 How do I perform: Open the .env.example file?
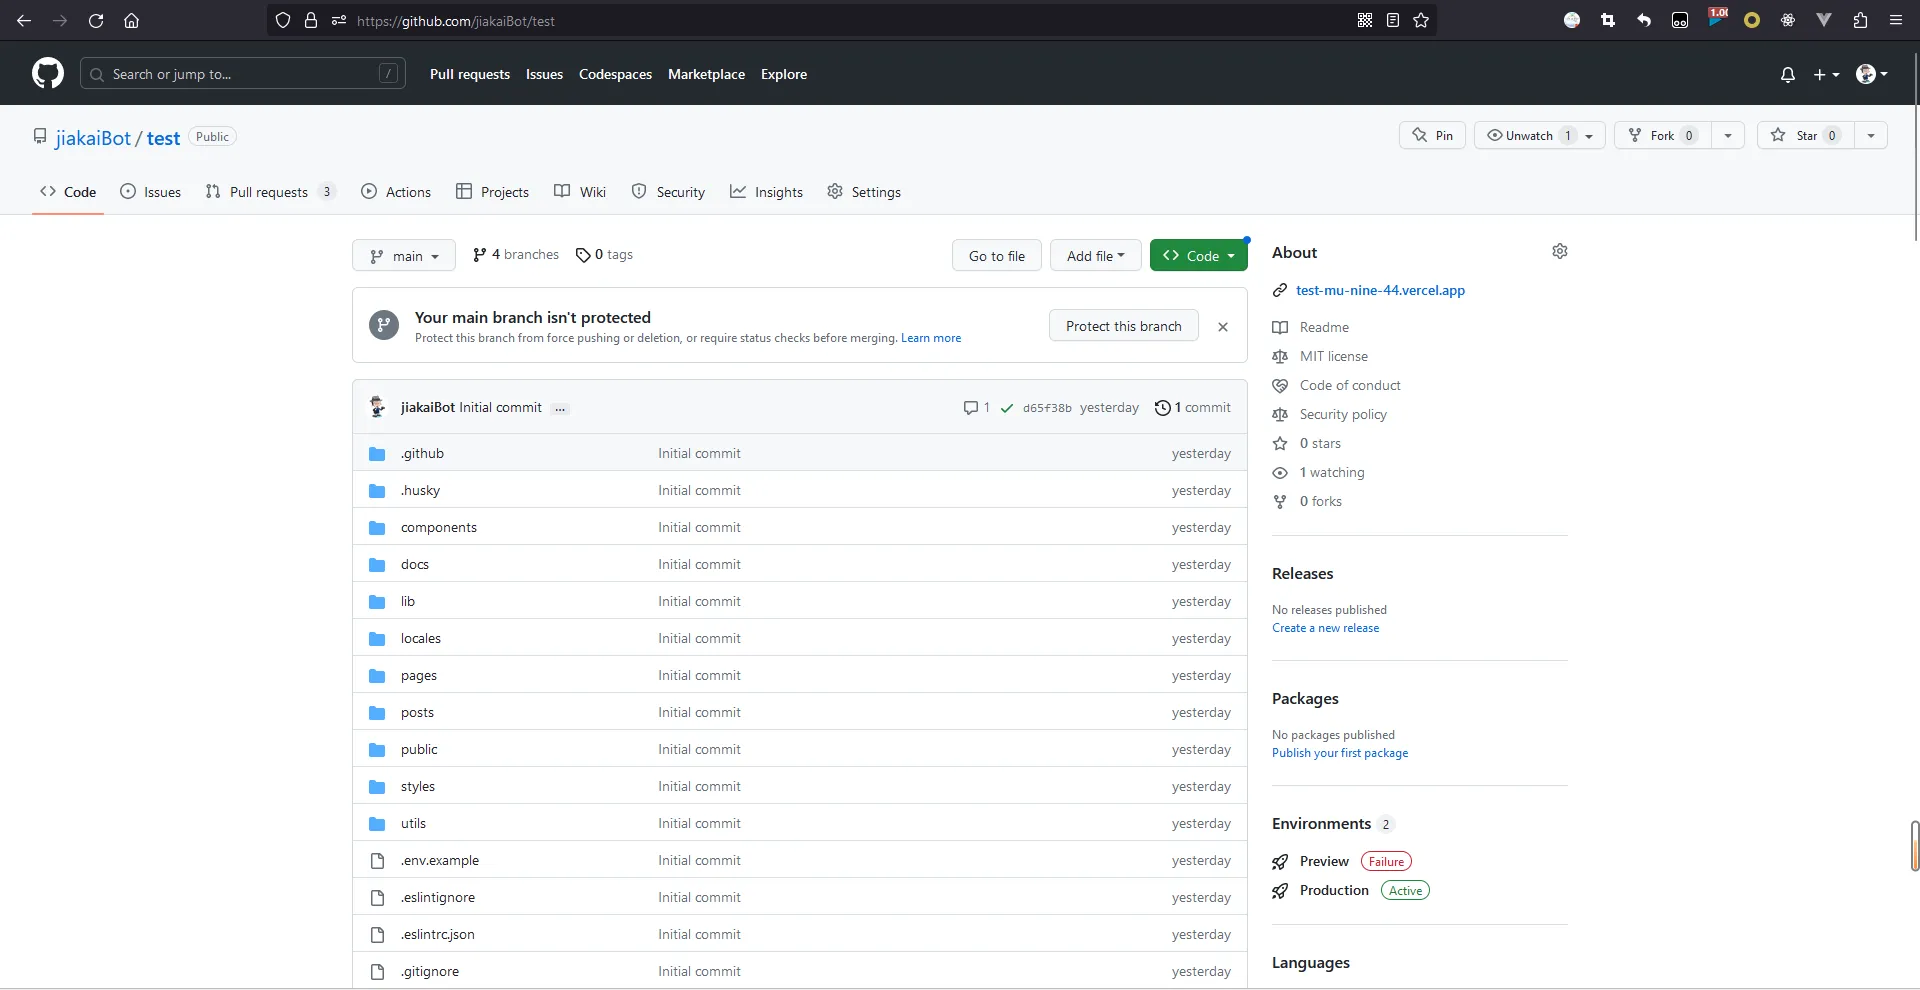[440, 861]
